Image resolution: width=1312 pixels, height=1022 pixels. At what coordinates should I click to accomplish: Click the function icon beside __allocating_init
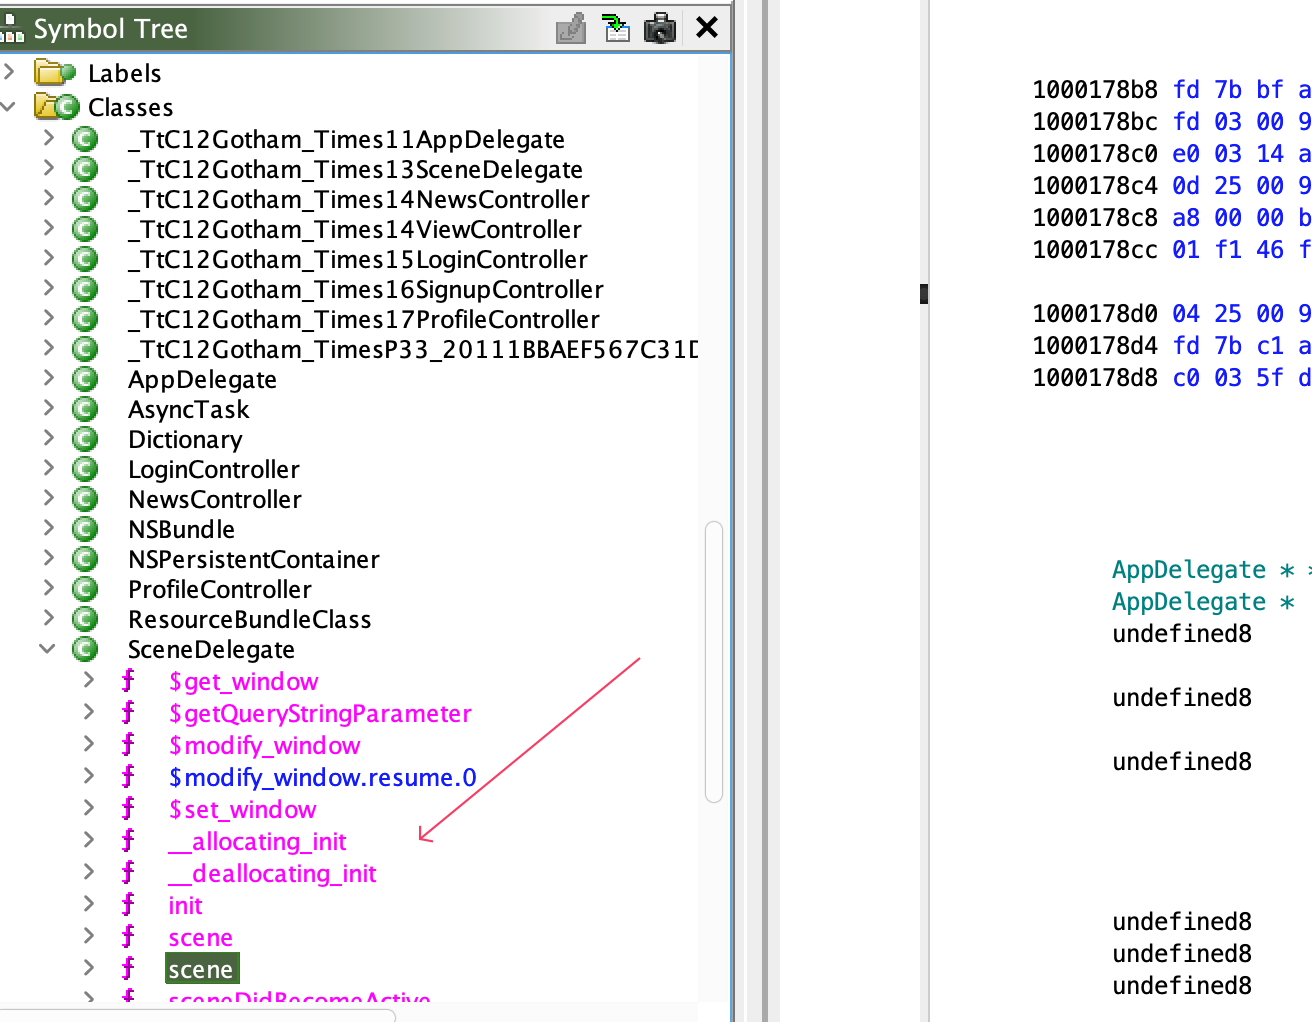[128, 841]
